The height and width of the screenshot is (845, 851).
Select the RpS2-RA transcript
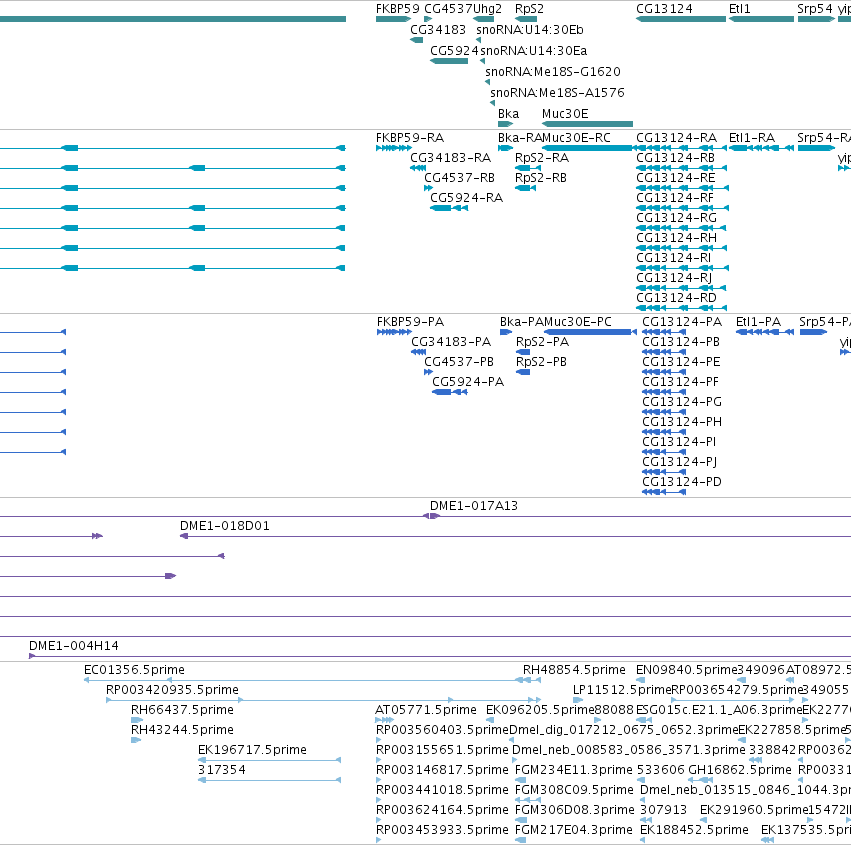tap(528, 168)
